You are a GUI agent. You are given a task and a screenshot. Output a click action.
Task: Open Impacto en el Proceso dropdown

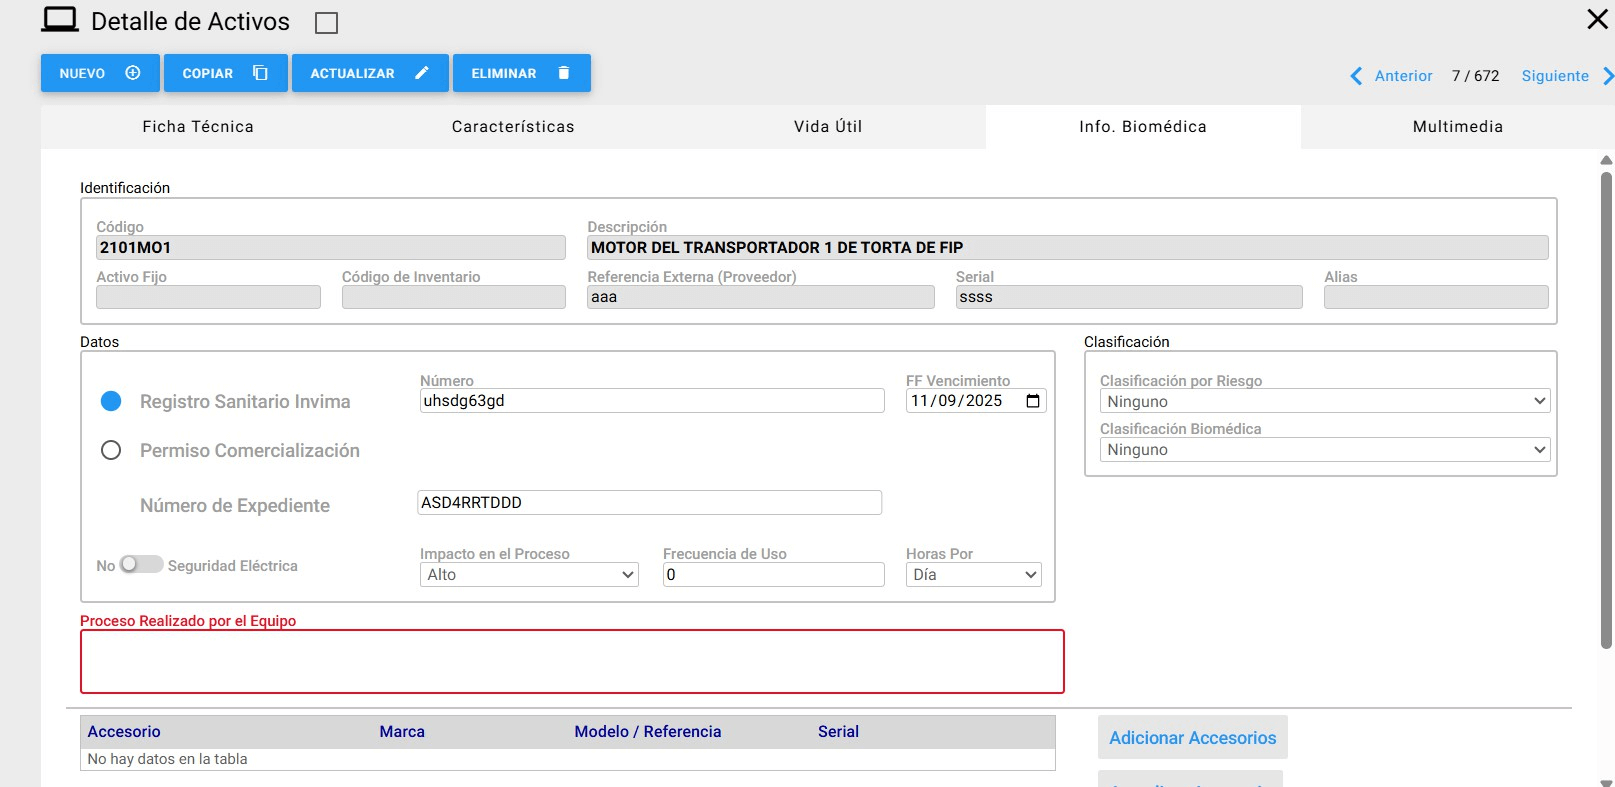[x=528, y=575]
